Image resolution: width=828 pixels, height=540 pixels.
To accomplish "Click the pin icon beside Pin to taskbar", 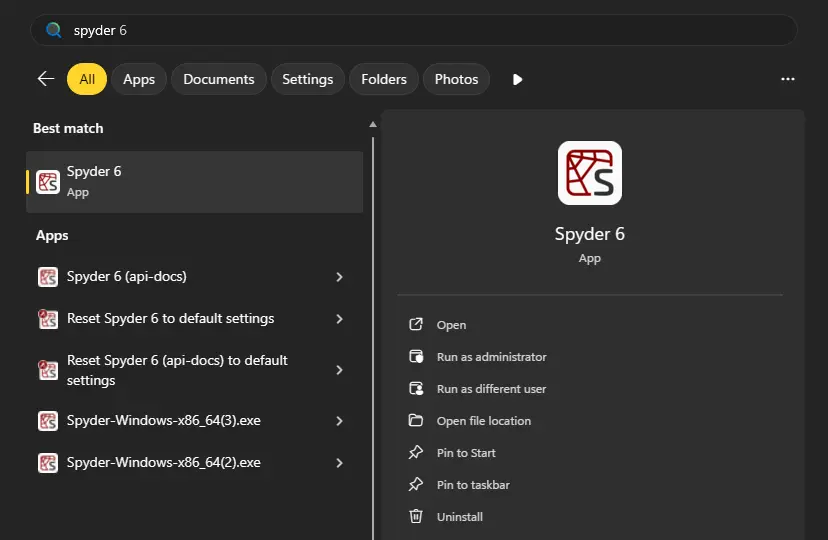I will [x=416, y=485].
